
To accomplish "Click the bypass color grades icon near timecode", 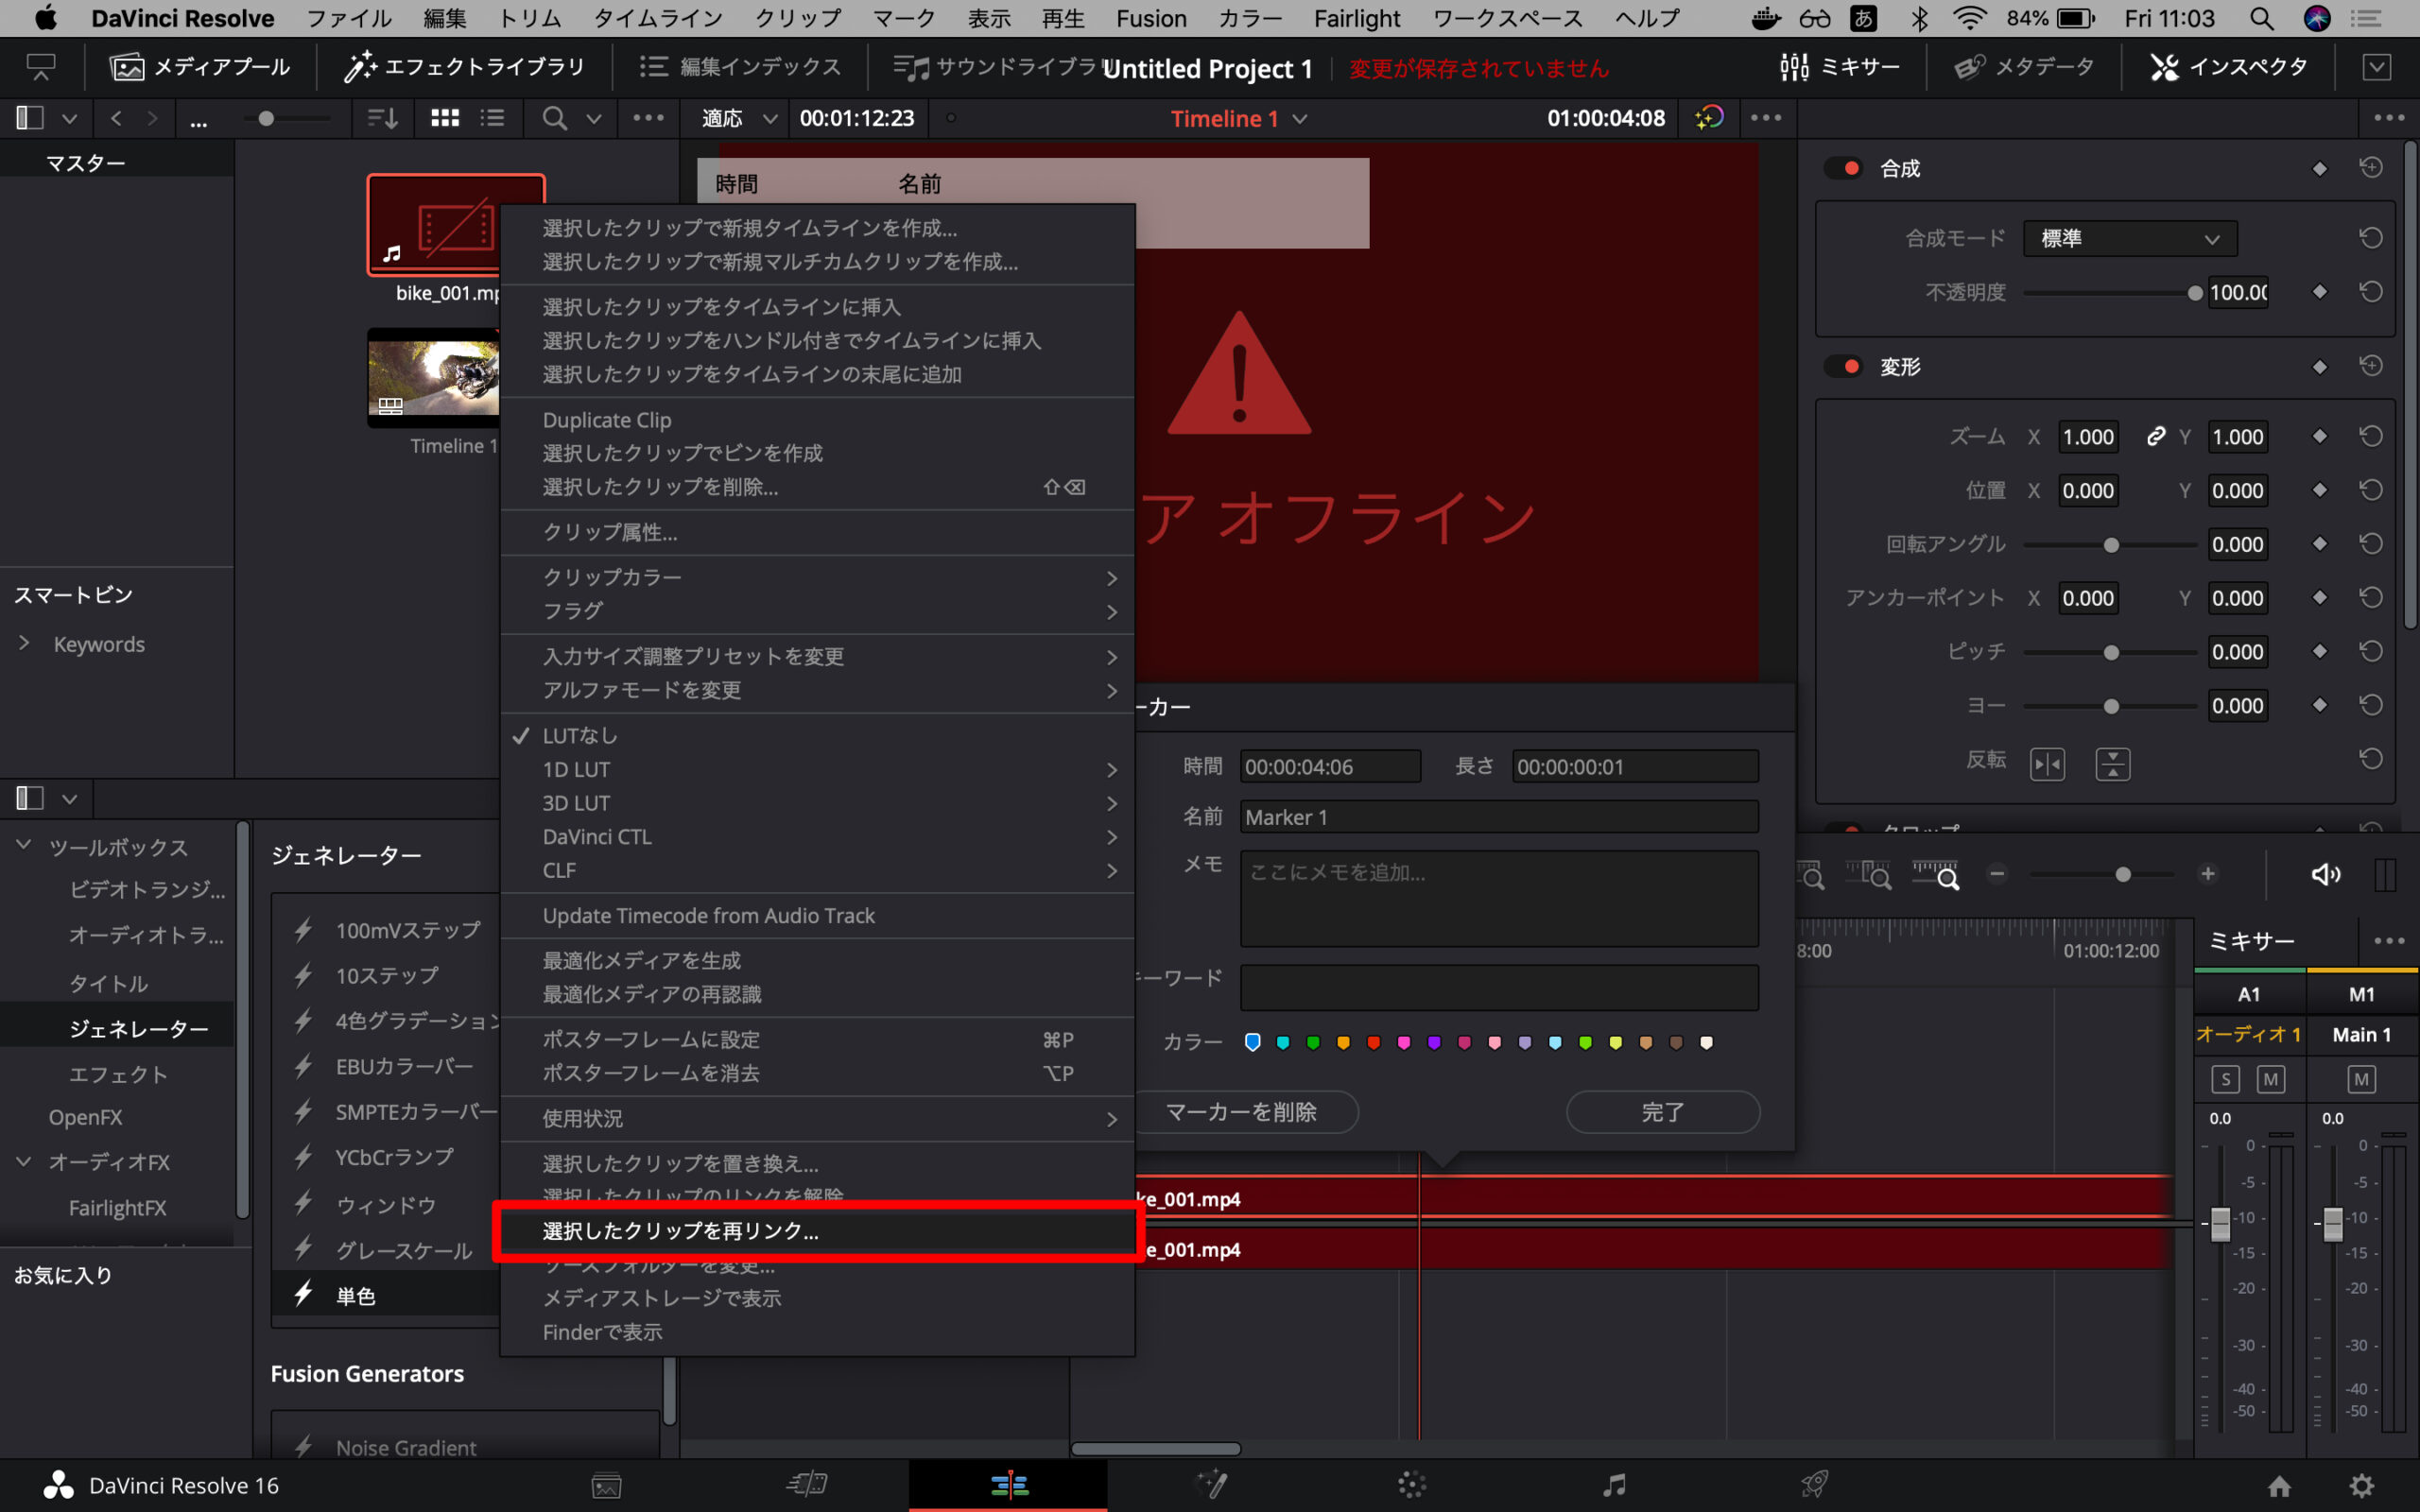I will pyautogui.click(x=1709, y=118).
